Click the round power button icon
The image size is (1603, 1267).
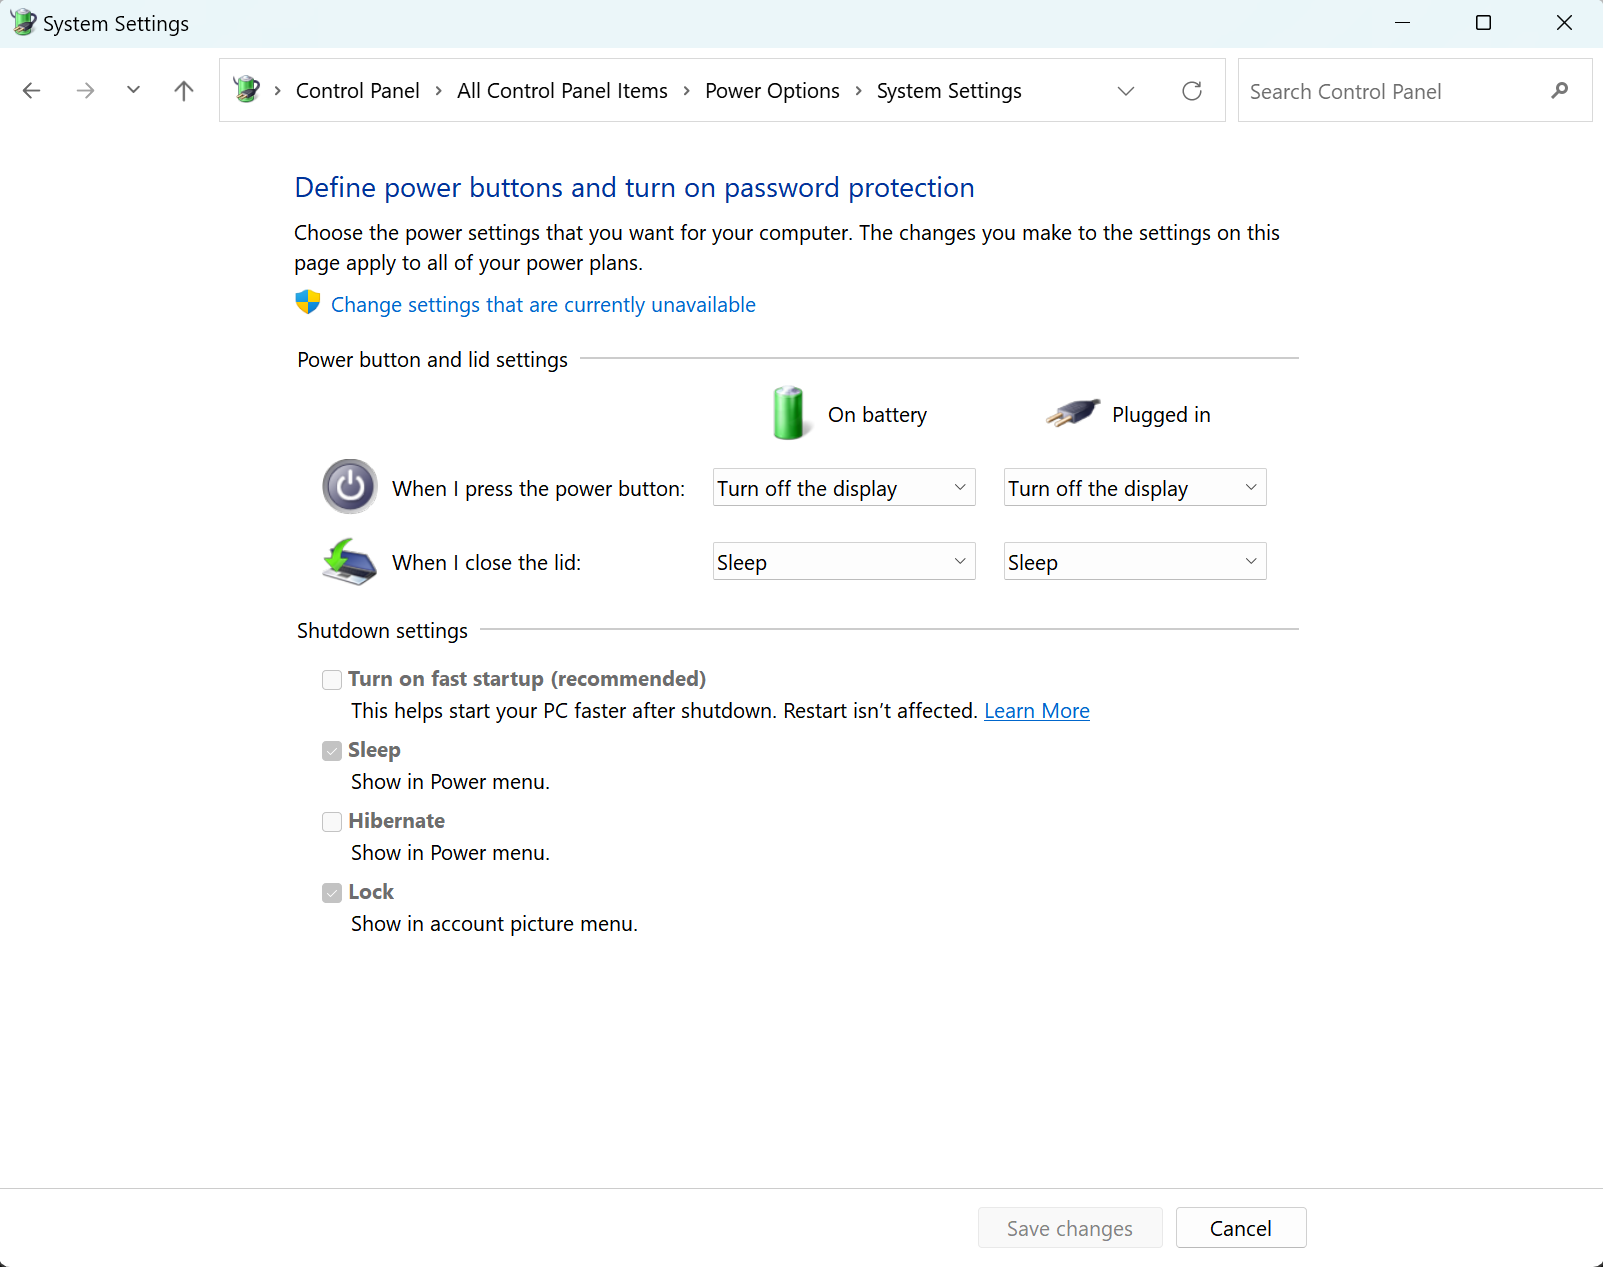click(350, 487)
